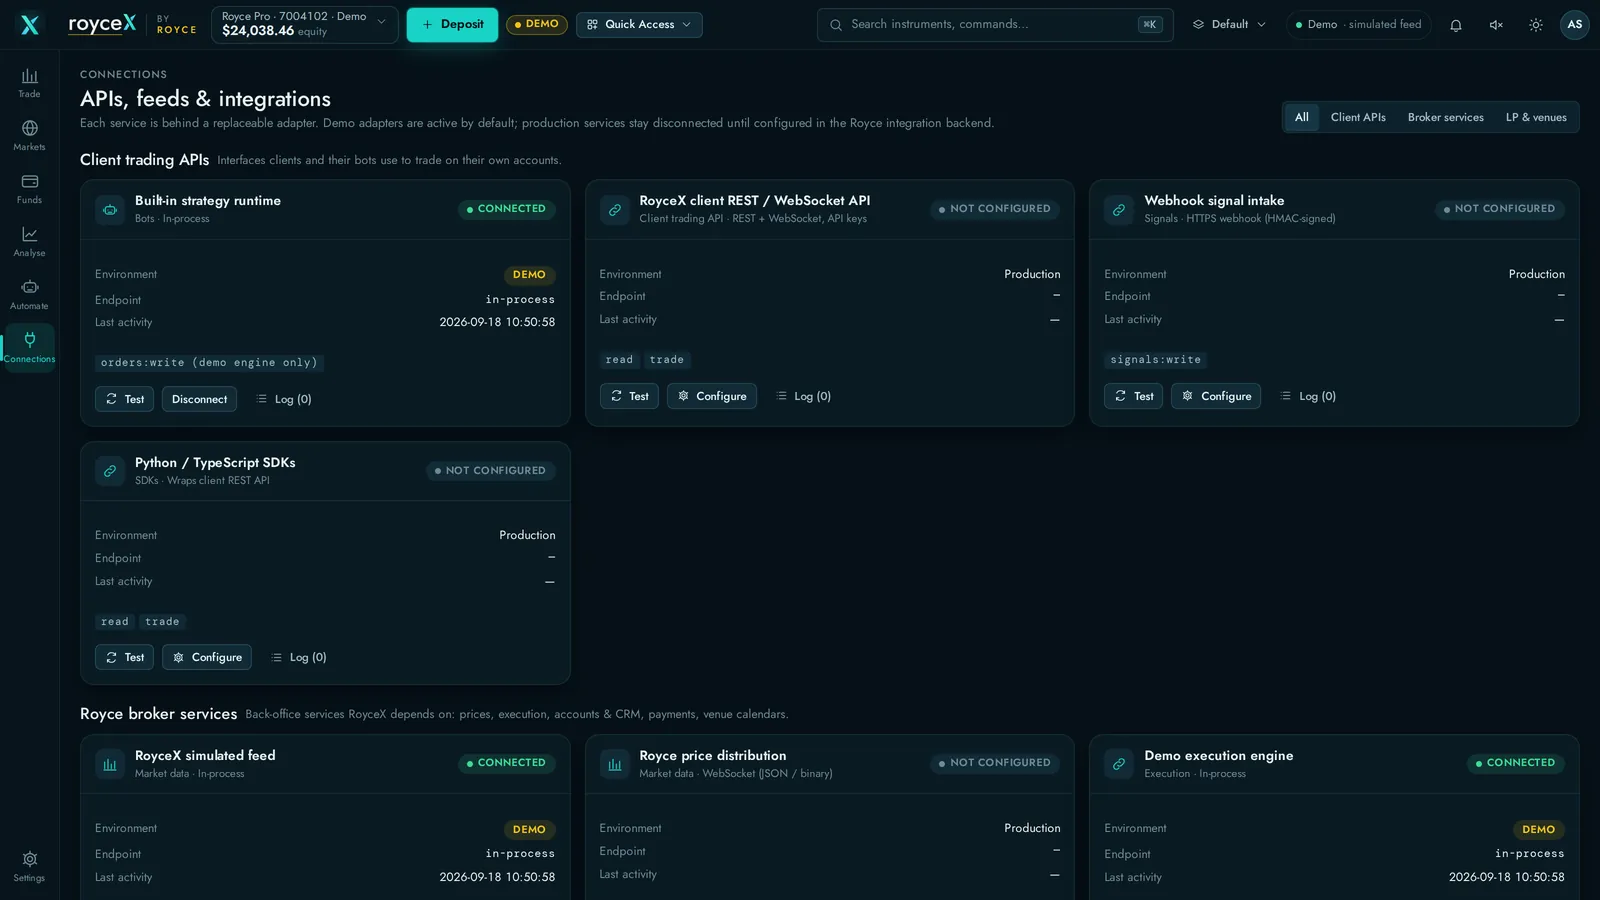Click the Webhook signal intake card icon

tap(1119, 210)
